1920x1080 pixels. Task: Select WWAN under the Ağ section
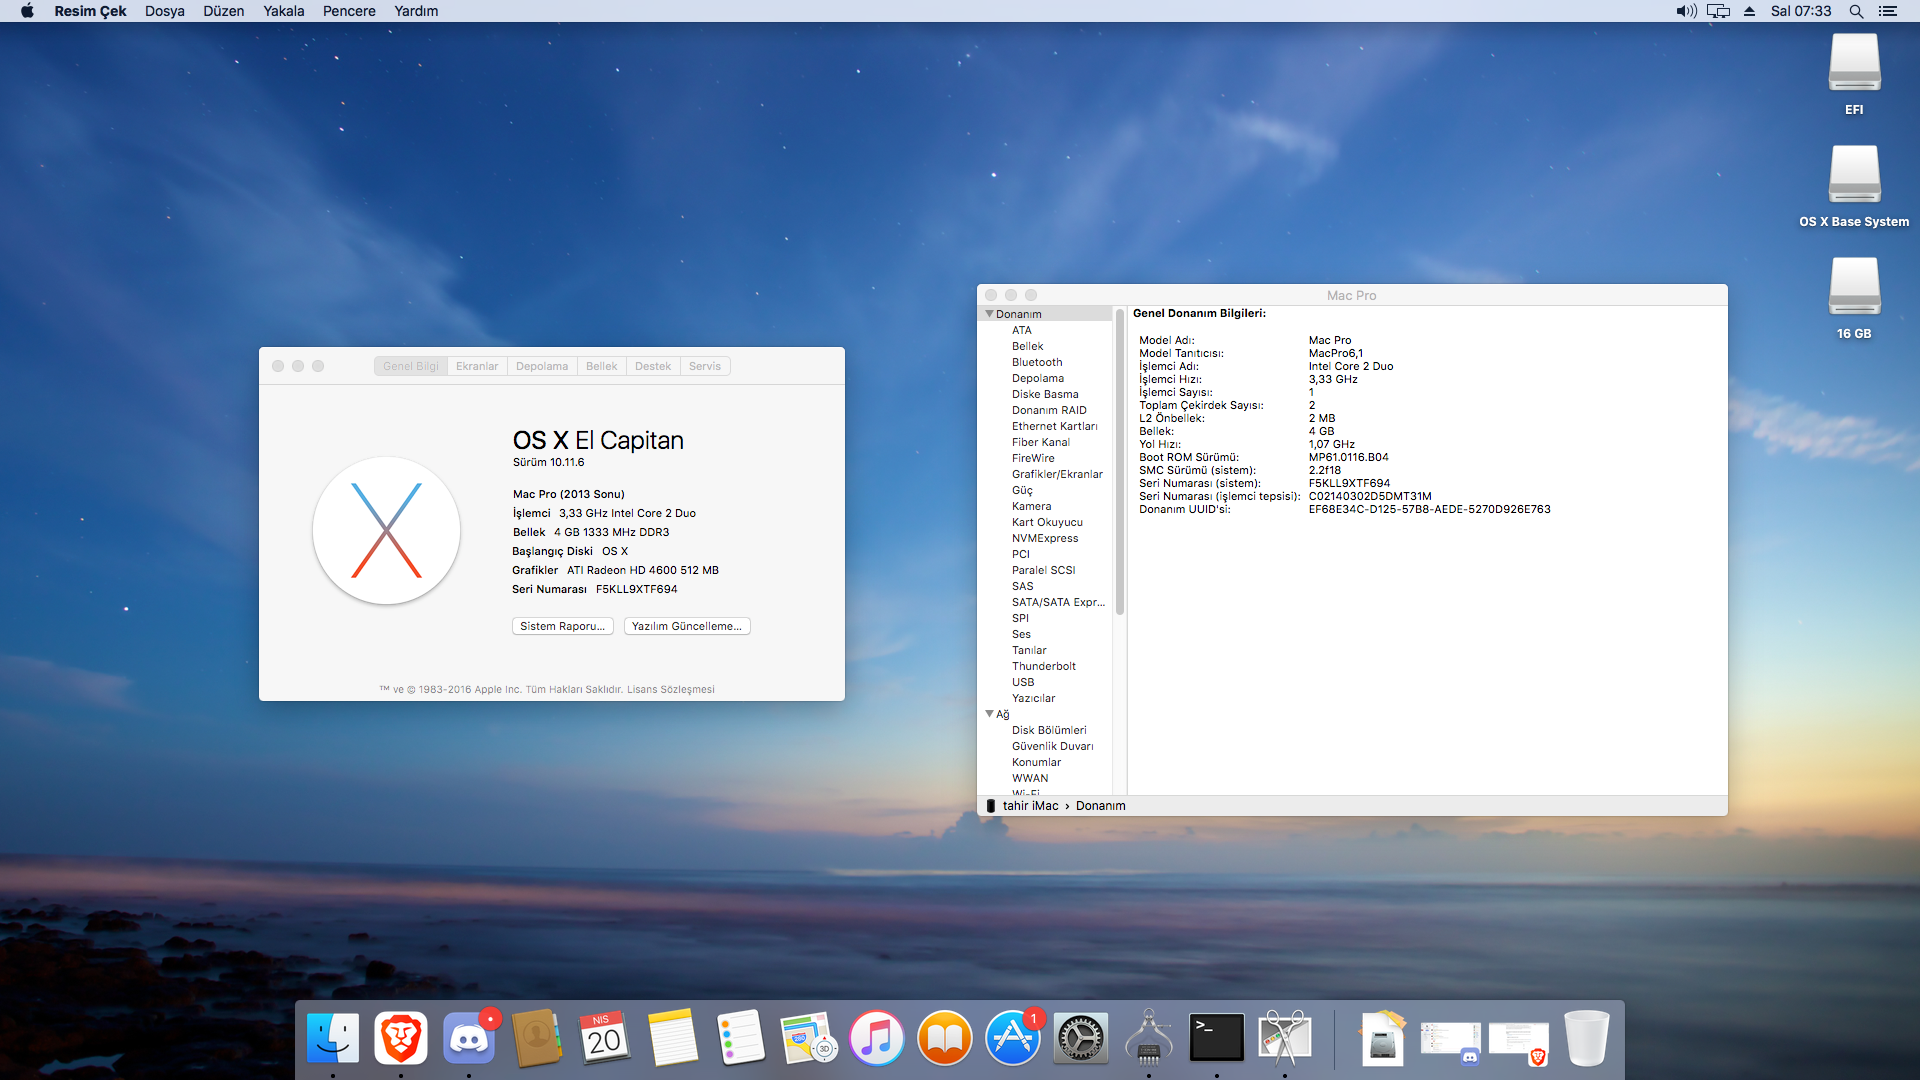1030,778
